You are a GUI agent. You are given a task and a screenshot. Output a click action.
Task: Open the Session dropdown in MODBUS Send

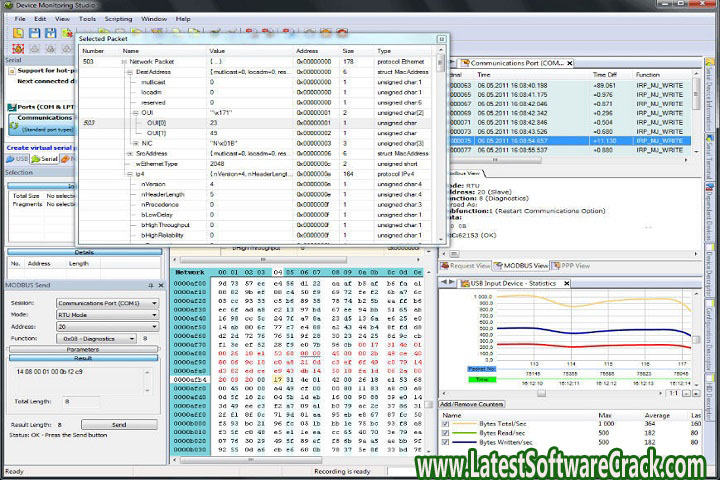tap(154, 302)
